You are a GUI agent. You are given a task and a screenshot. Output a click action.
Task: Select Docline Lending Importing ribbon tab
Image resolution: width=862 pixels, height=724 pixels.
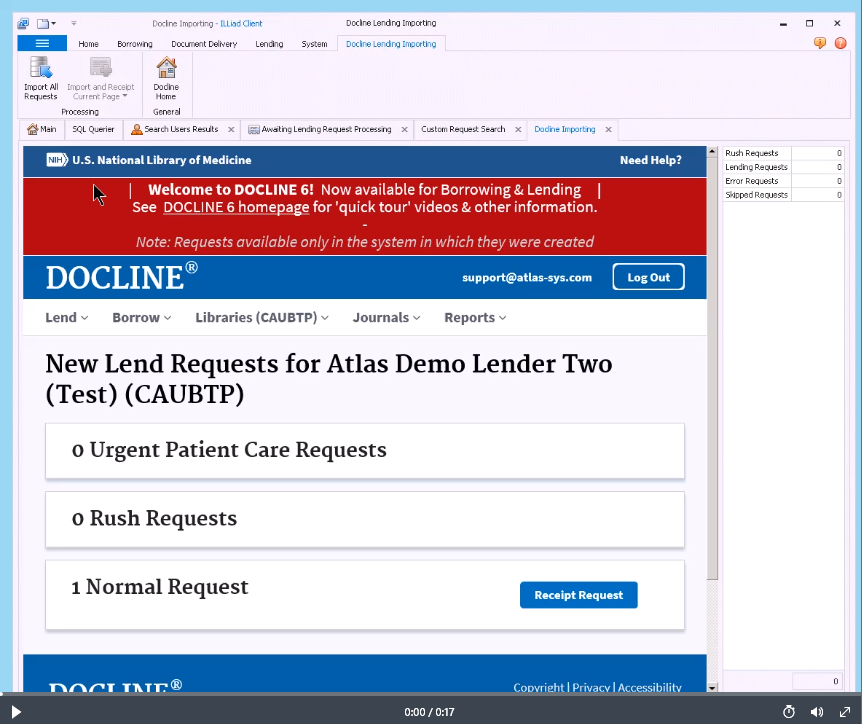click(391, 44)
